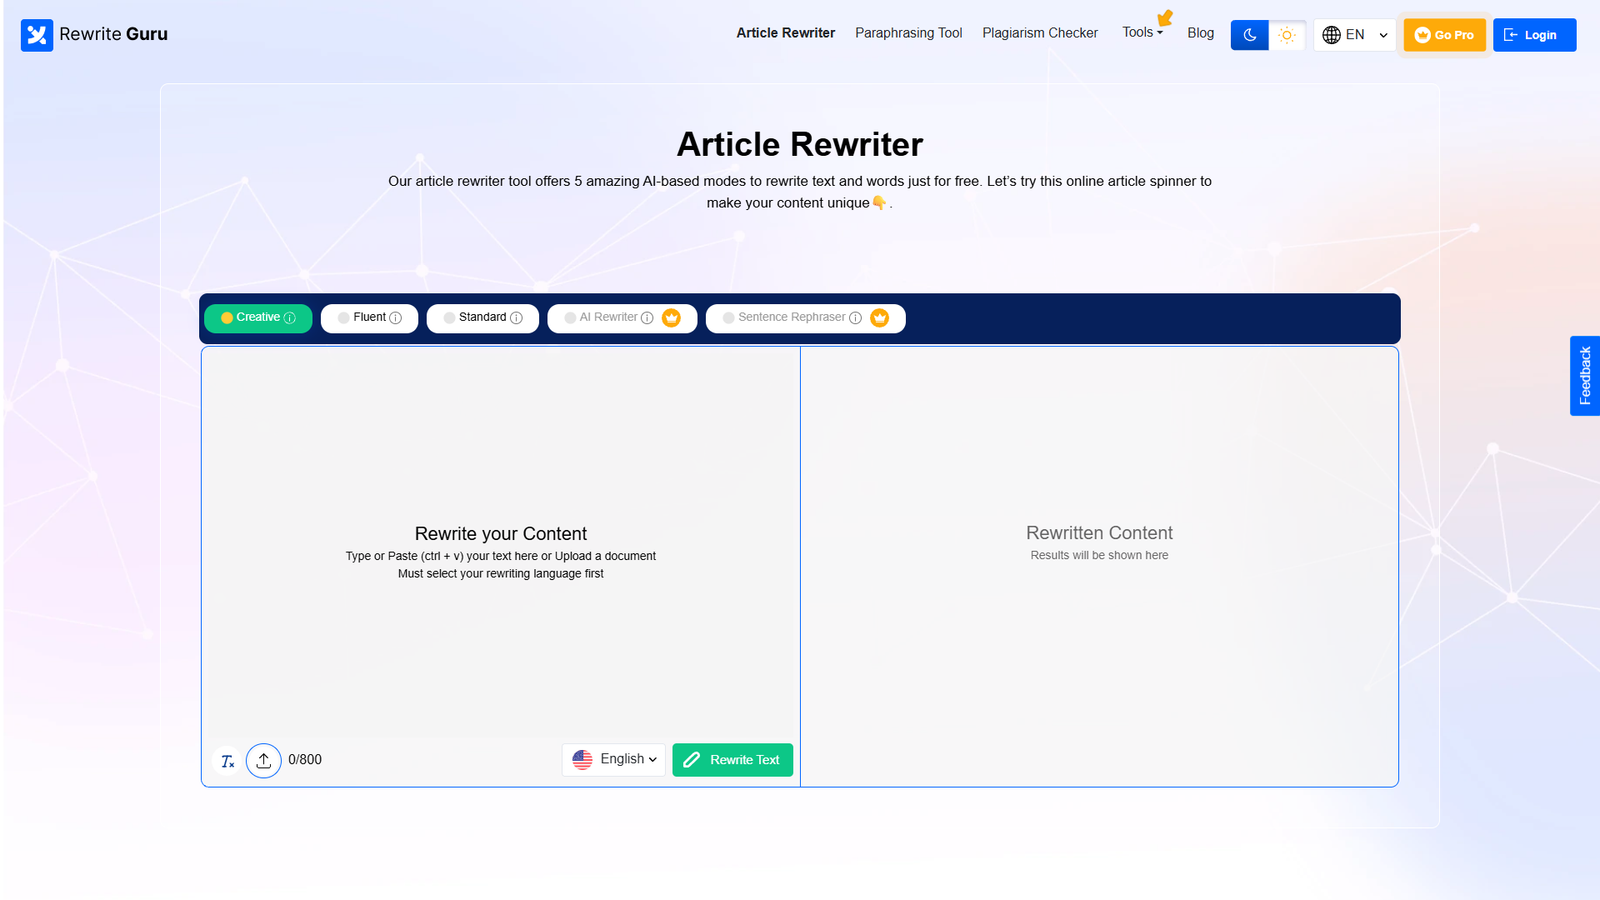Viewport: 1600px width, 900px height.
Task: Open the Feedback side tab
Action: pyautogui.click(x=1585, y=376)
